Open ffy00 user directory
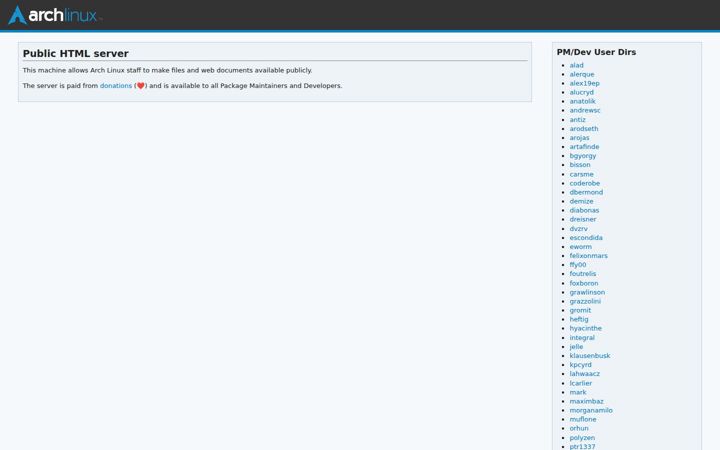Screen dimensions: 720x450 [578, 265]
